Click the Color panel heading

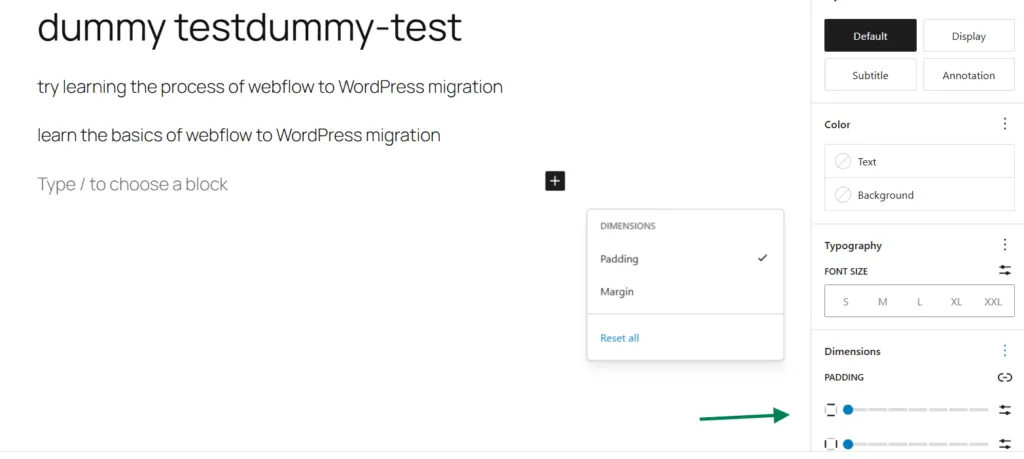[x=837, y=124]
